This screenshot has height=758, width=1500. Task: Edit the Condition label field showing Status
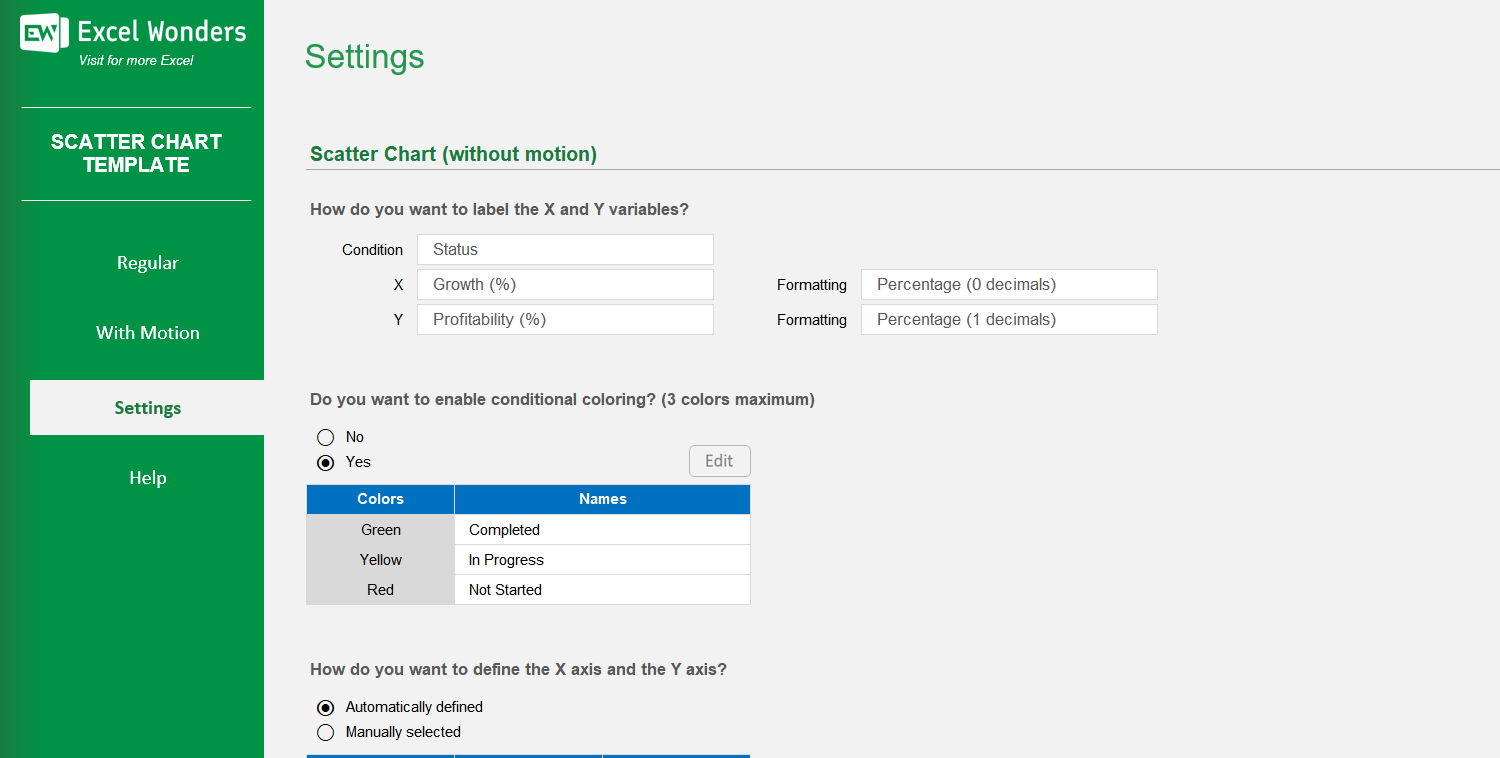pos(565,249)
